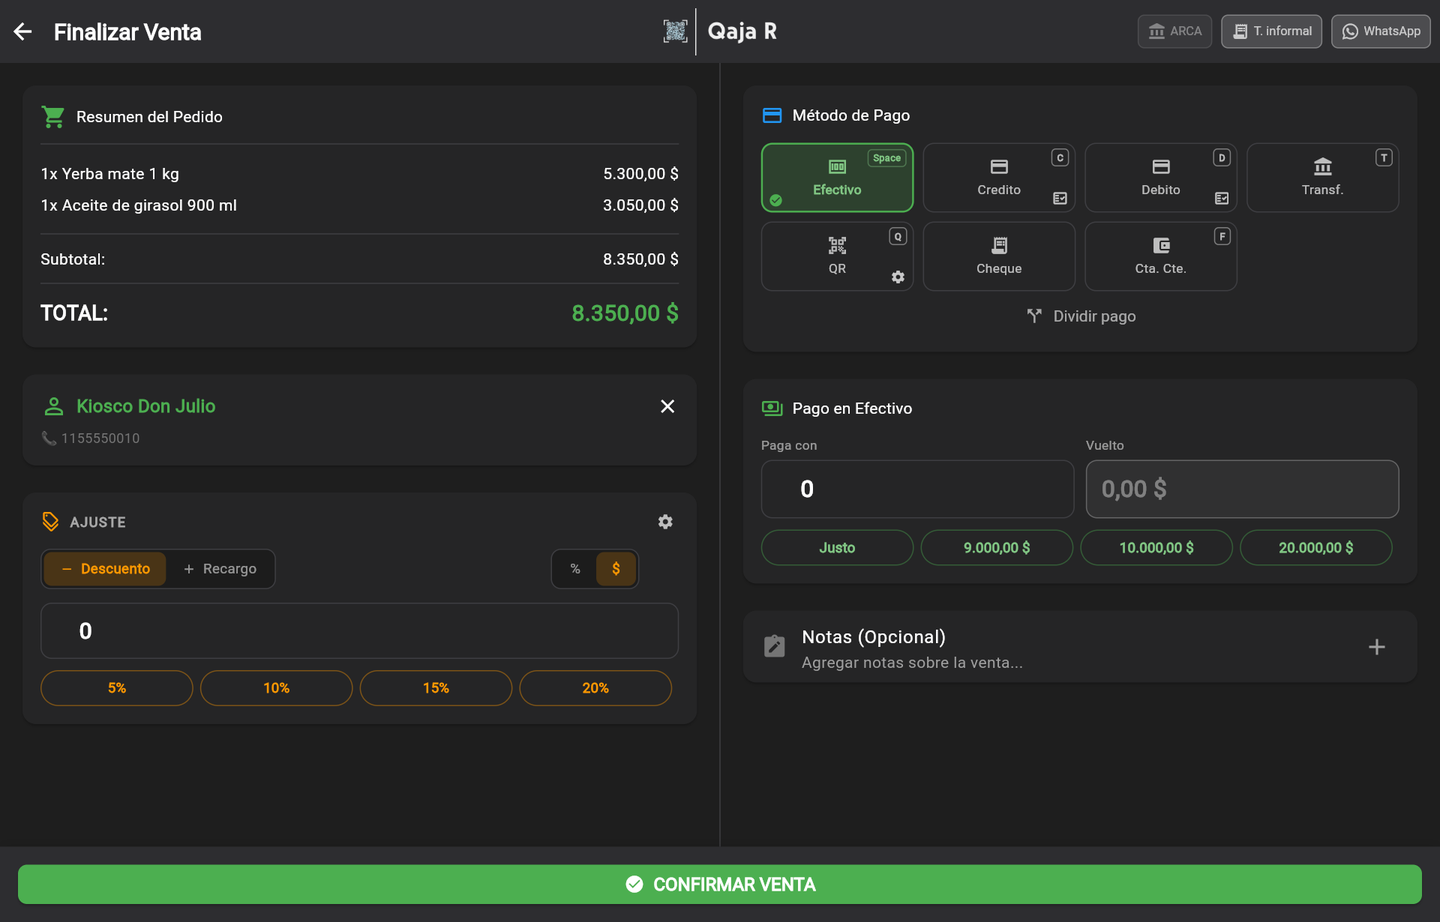Switch adjustment to Recargo
This screenshot has width=1440, height=922.
220,569
